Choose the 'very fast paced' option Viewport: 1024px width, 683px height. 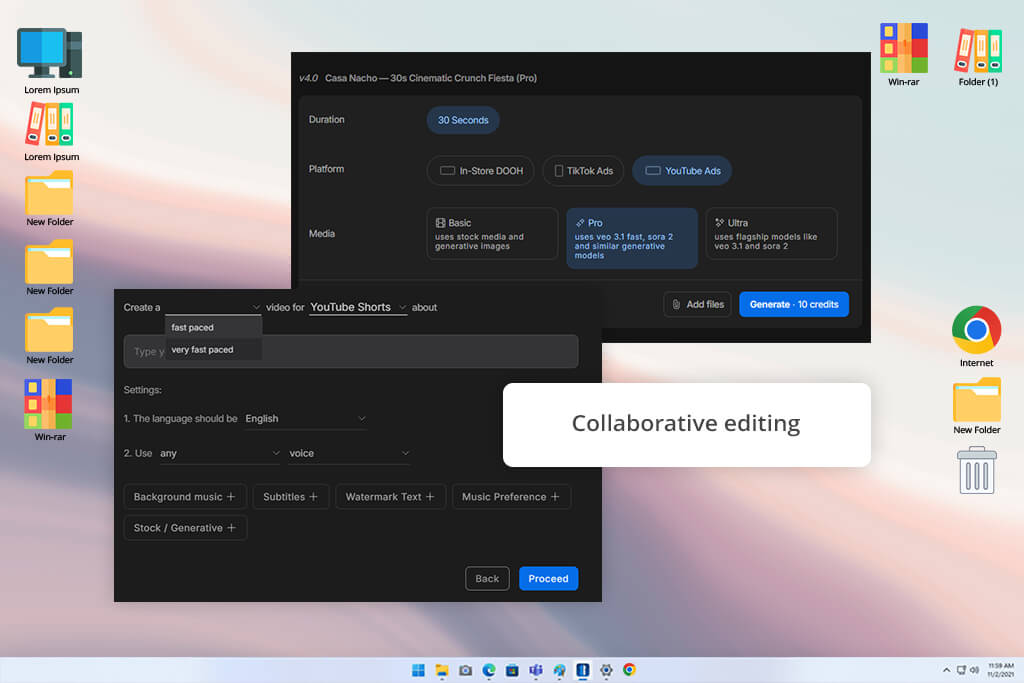tap(213, 349)
